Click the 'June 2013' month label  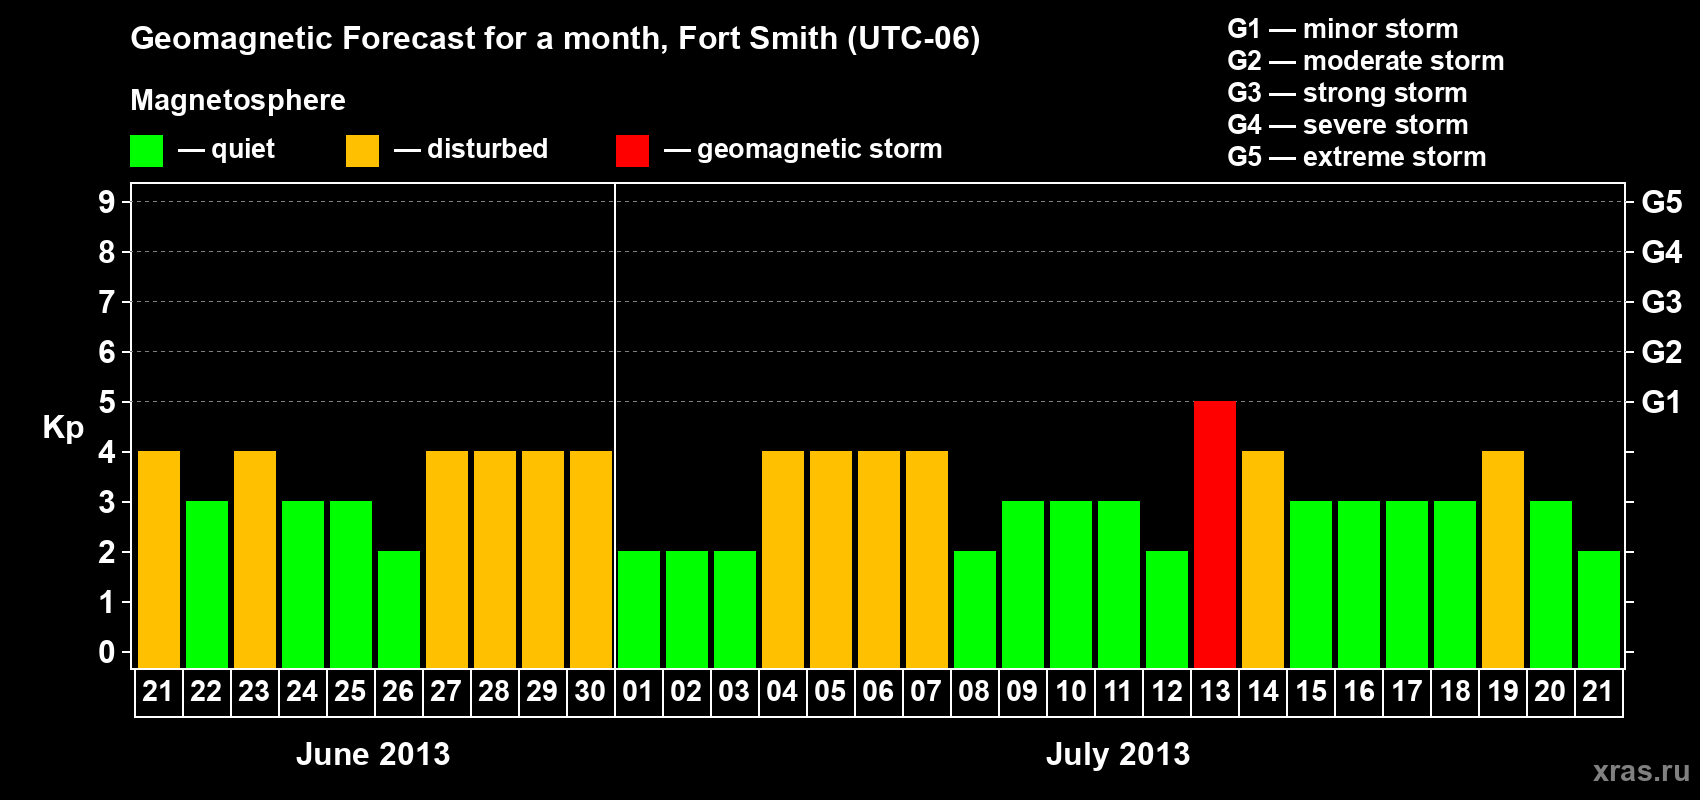(x=373, y=754)
